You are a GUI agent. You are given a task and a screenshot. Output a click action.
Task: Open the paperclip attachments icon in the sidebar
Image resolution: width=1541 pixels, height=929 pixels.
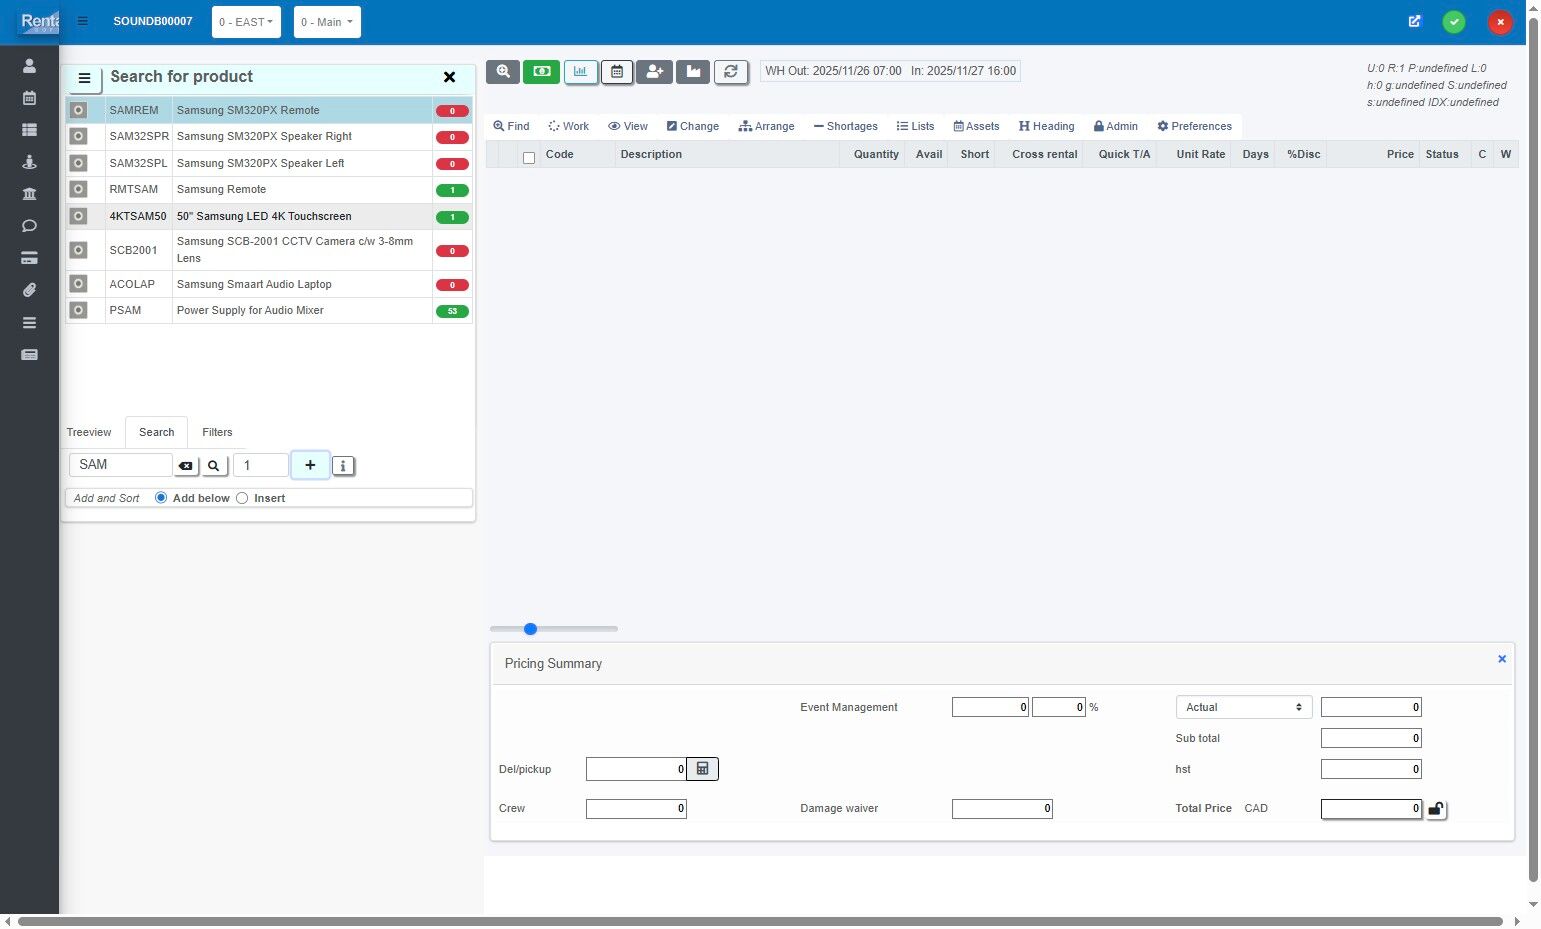click(29, 290)
